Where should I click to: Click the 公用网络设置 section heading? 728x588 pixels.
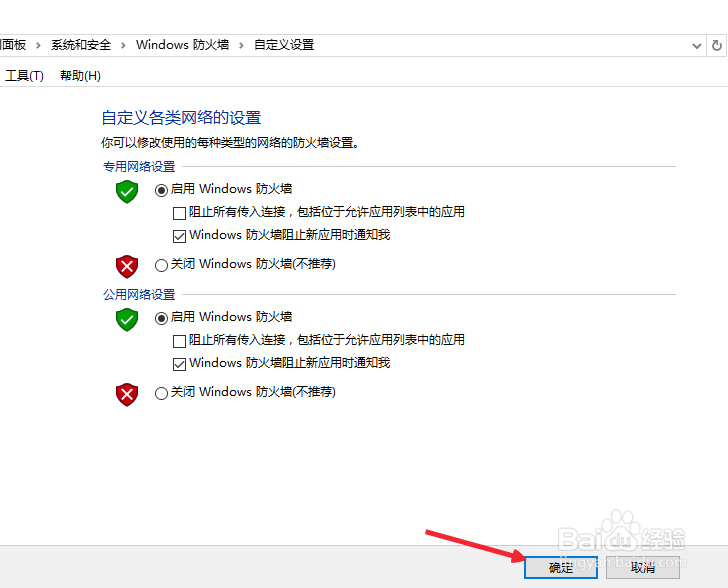[x=139, y=294]
